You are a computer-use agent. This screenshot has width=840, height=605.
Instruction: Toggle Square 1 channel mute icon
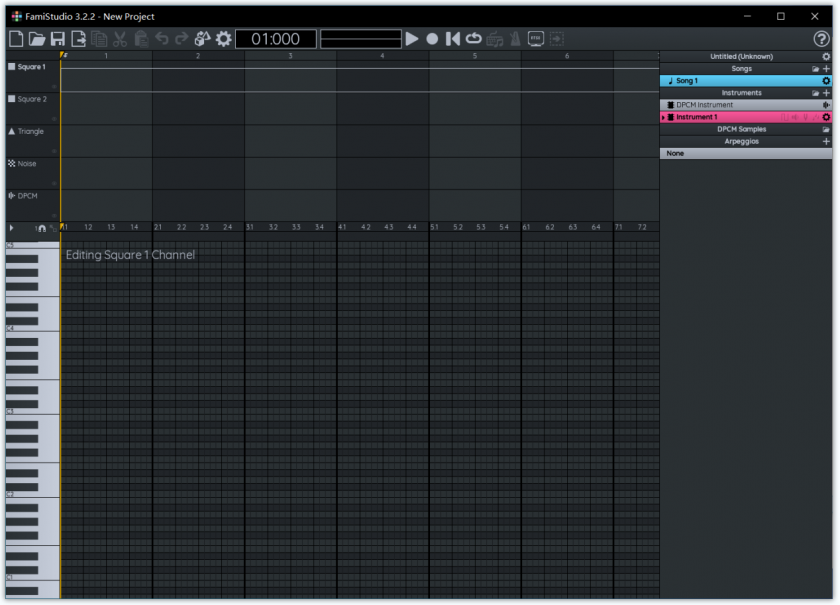pos(11,67)
